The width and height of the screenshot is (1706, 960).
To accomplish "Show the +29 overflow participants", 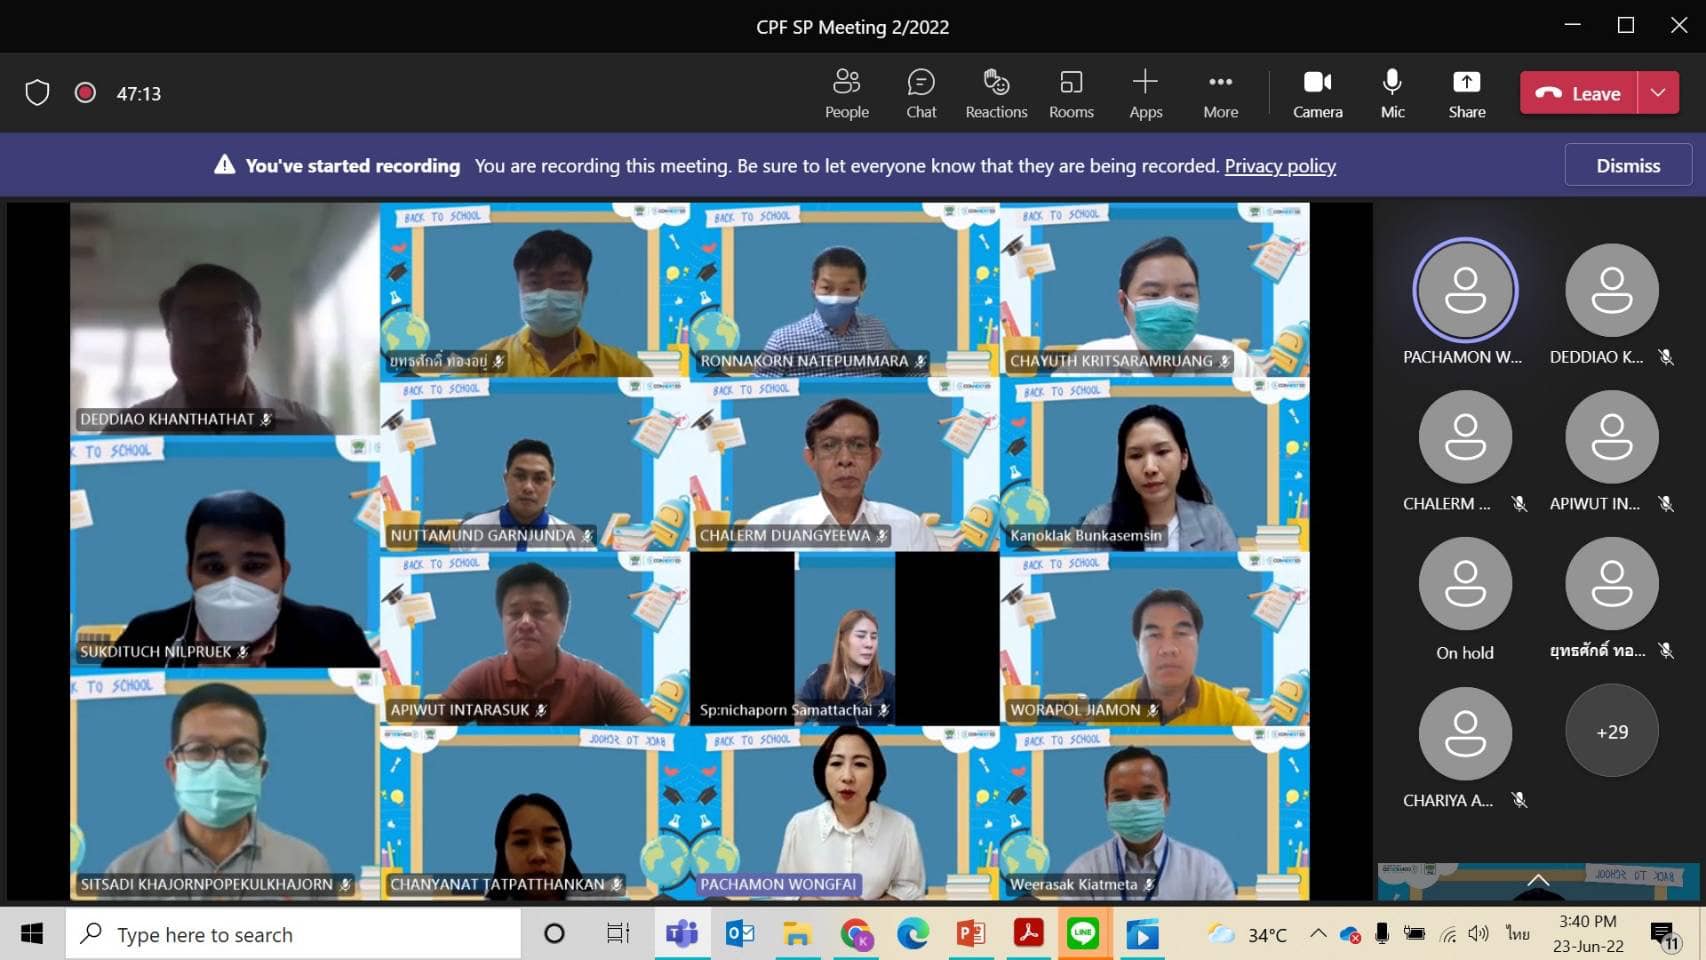I will [1611, 732].
